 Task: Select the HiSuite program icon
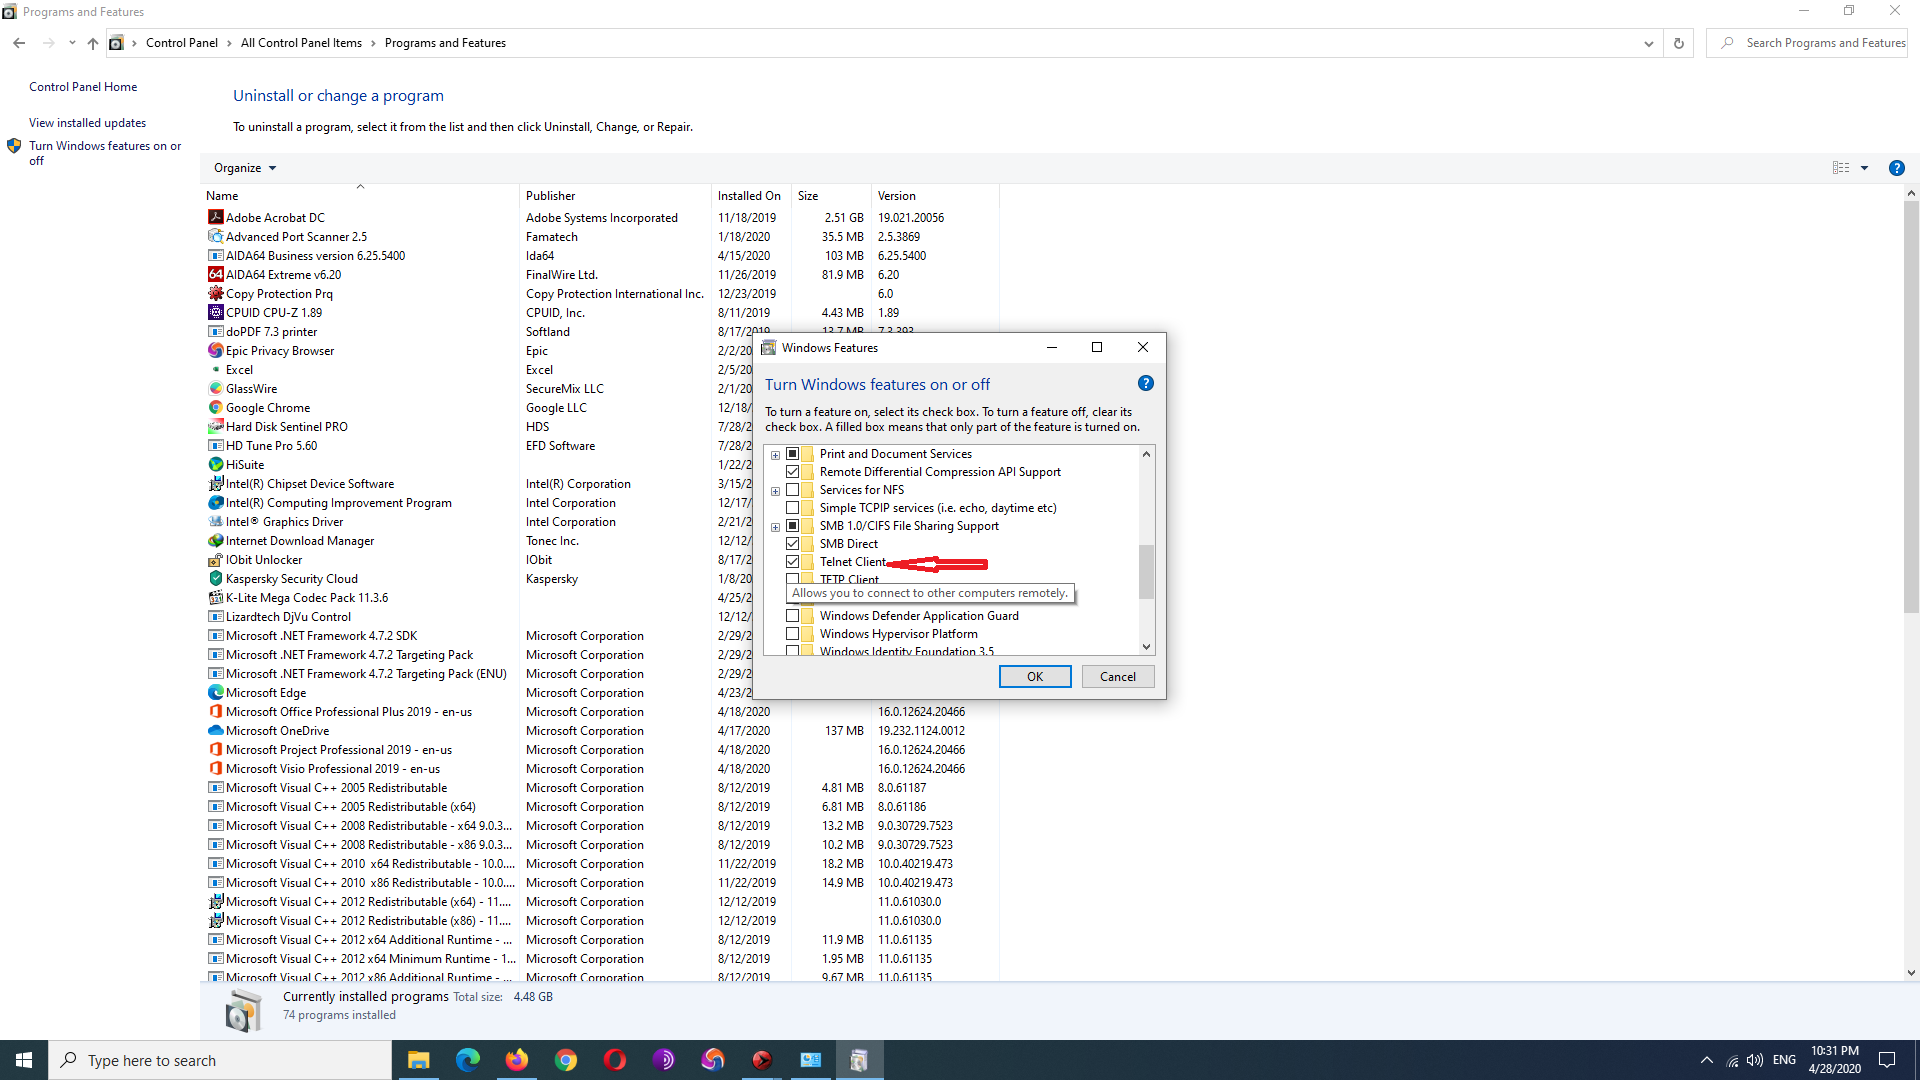[215, 464]
